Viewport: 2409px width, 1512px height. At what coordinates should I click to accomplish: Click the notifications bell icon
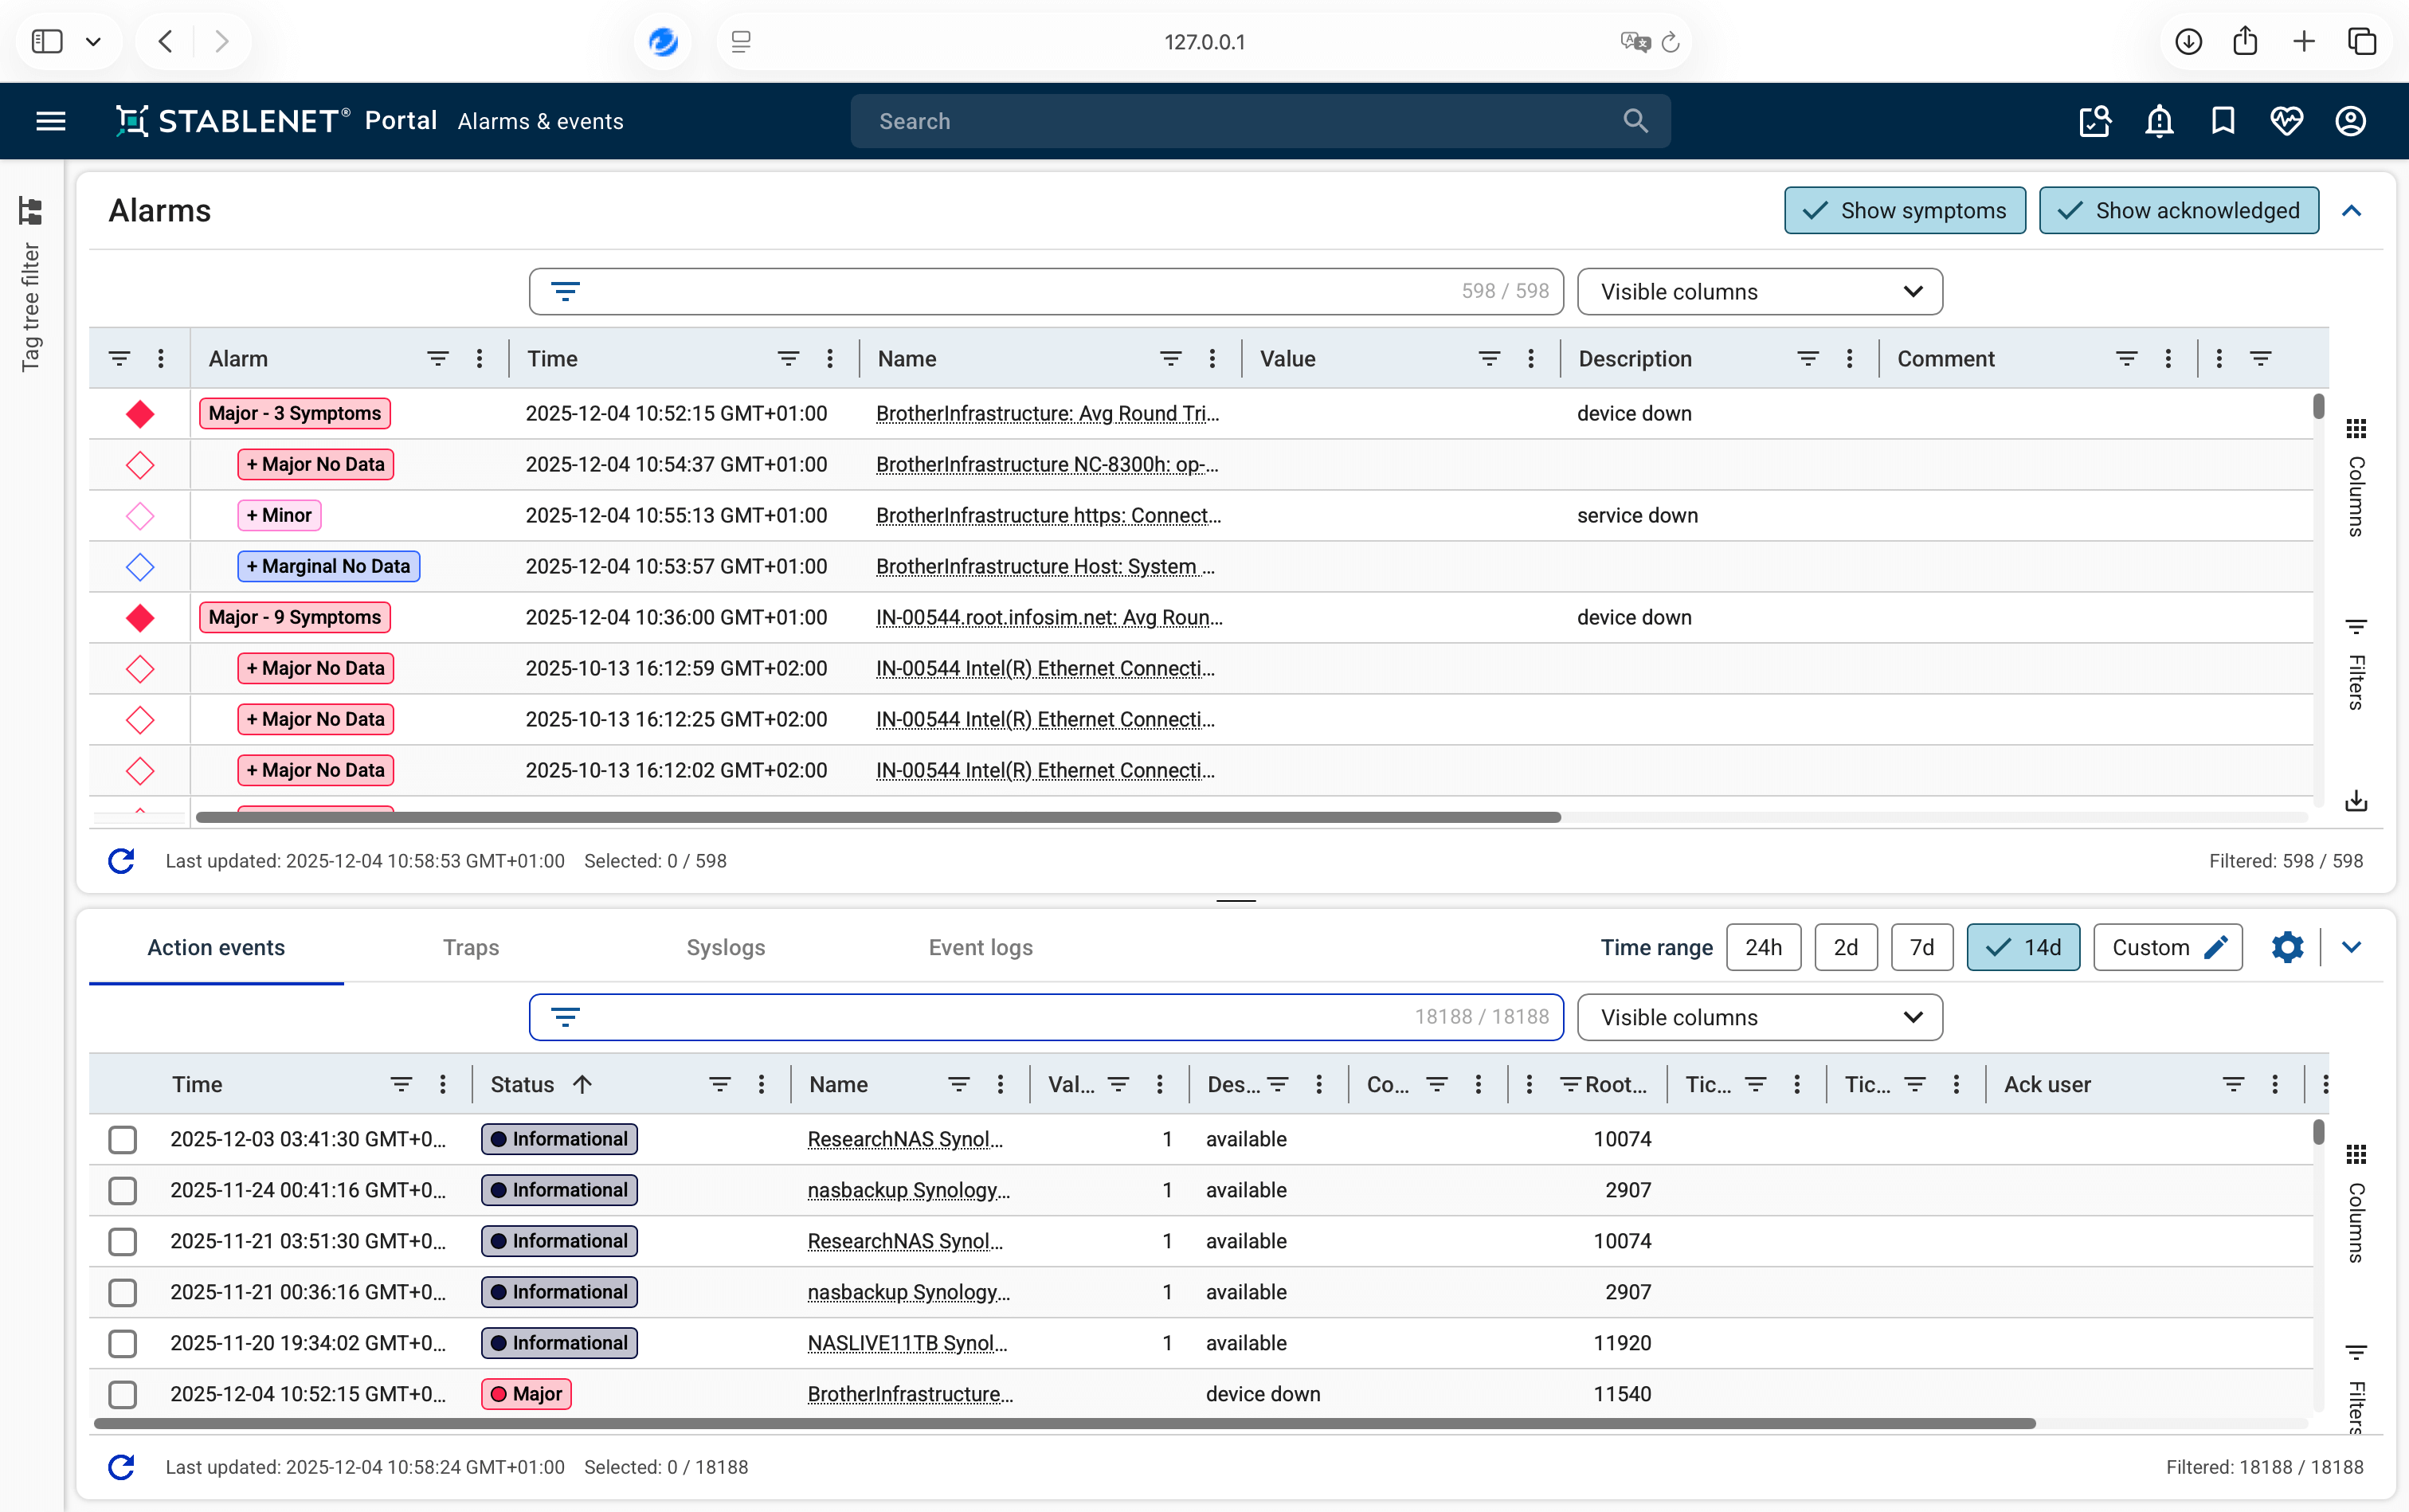pyautogui.click(x=2159, y=121)
